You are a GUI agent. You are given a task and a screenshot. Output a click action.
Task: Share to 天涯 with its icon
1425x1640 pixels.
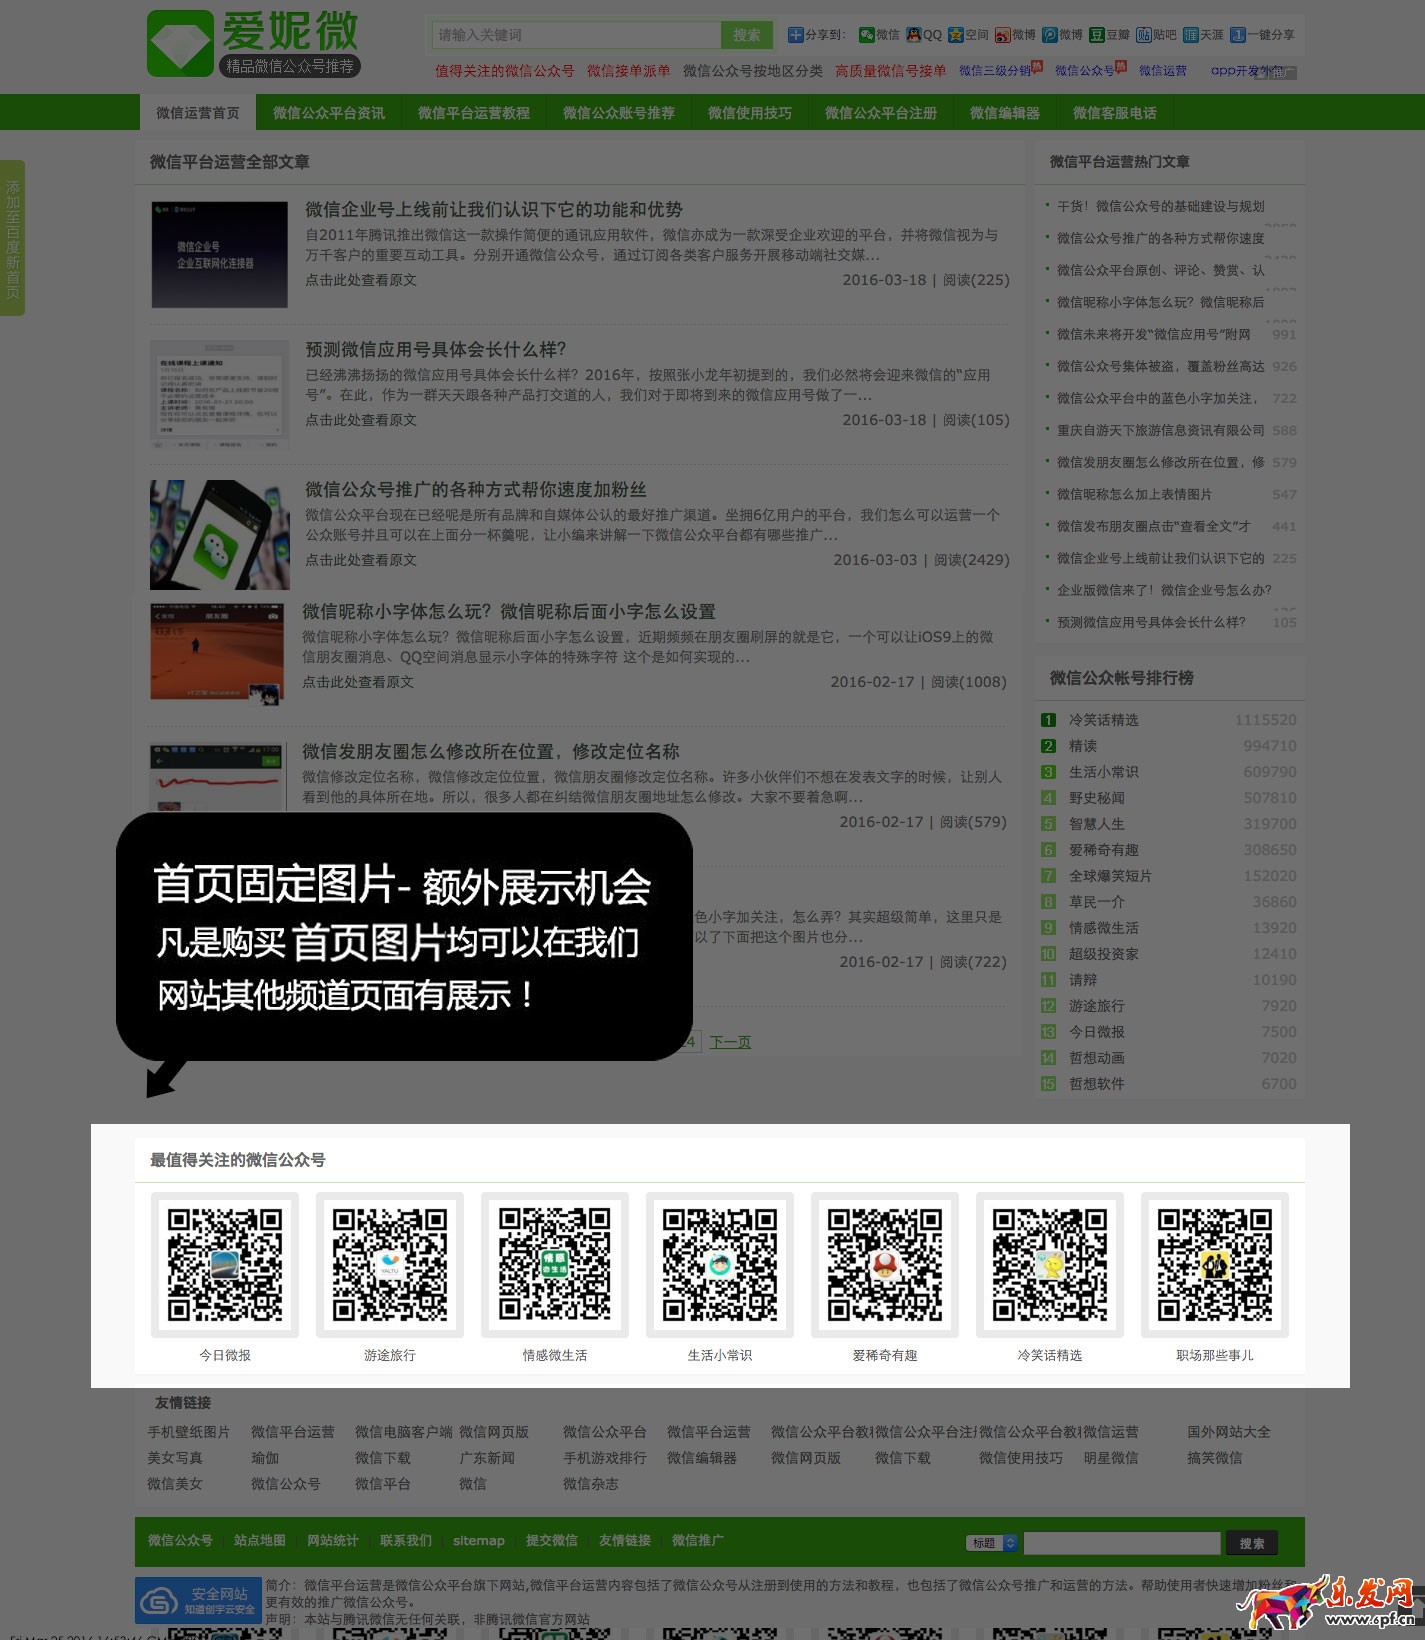click(x=1190, y=35)
